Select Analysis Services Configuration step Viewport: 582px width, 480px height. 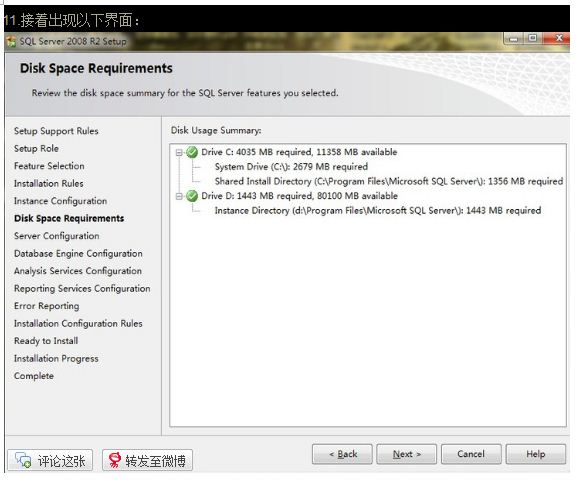[x=78, y=271]
